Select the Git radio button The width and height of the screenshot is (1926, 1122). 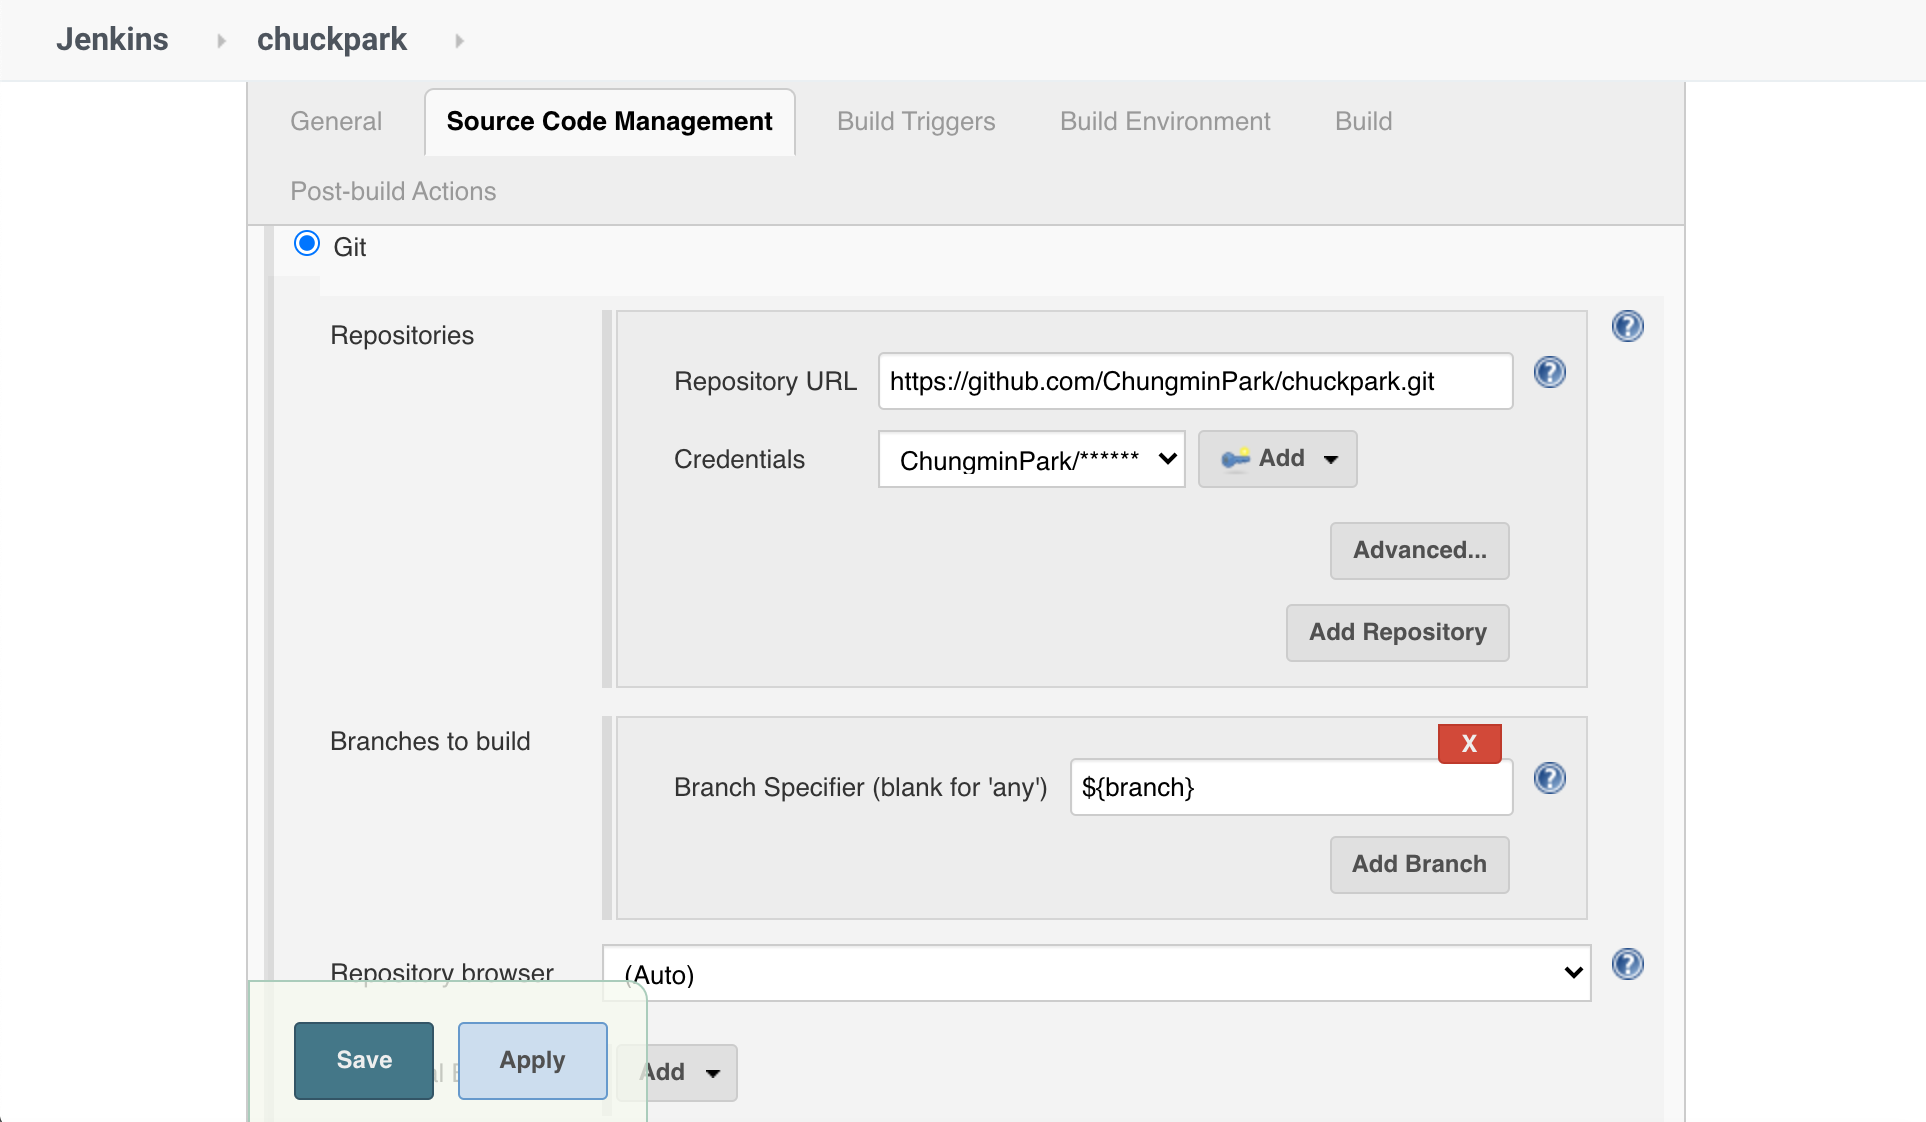pyautogui.click(x=307, y=244)
